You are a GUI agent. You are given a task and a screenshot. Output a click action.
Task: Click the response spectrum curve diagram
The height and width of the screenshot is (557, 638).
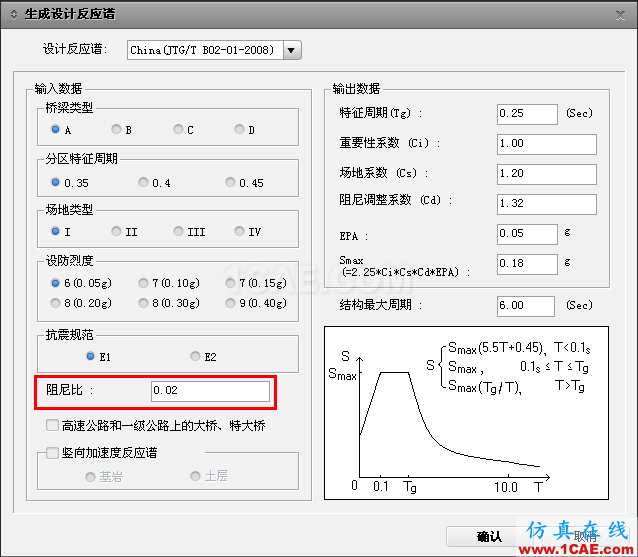click(466, 413)
